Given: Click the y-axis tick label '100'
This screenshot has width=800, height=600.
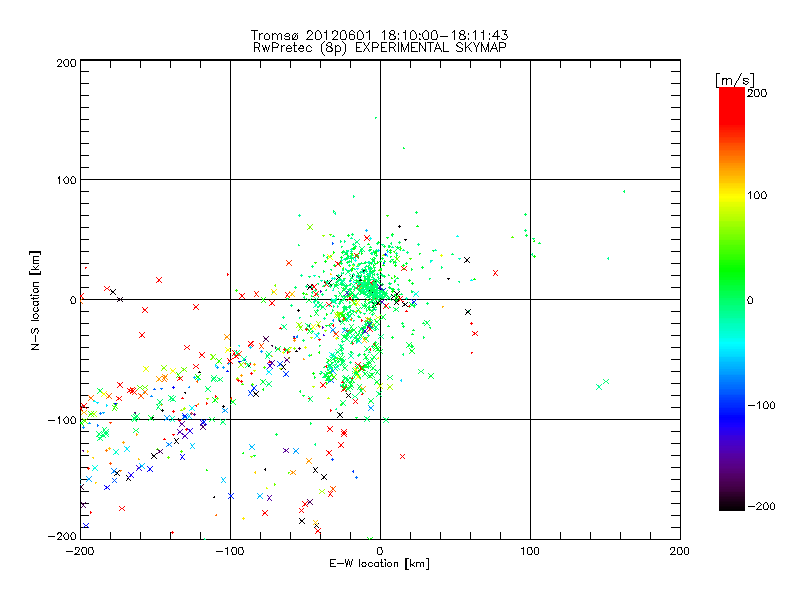Looking at the screenshot, I should point(67,181).
